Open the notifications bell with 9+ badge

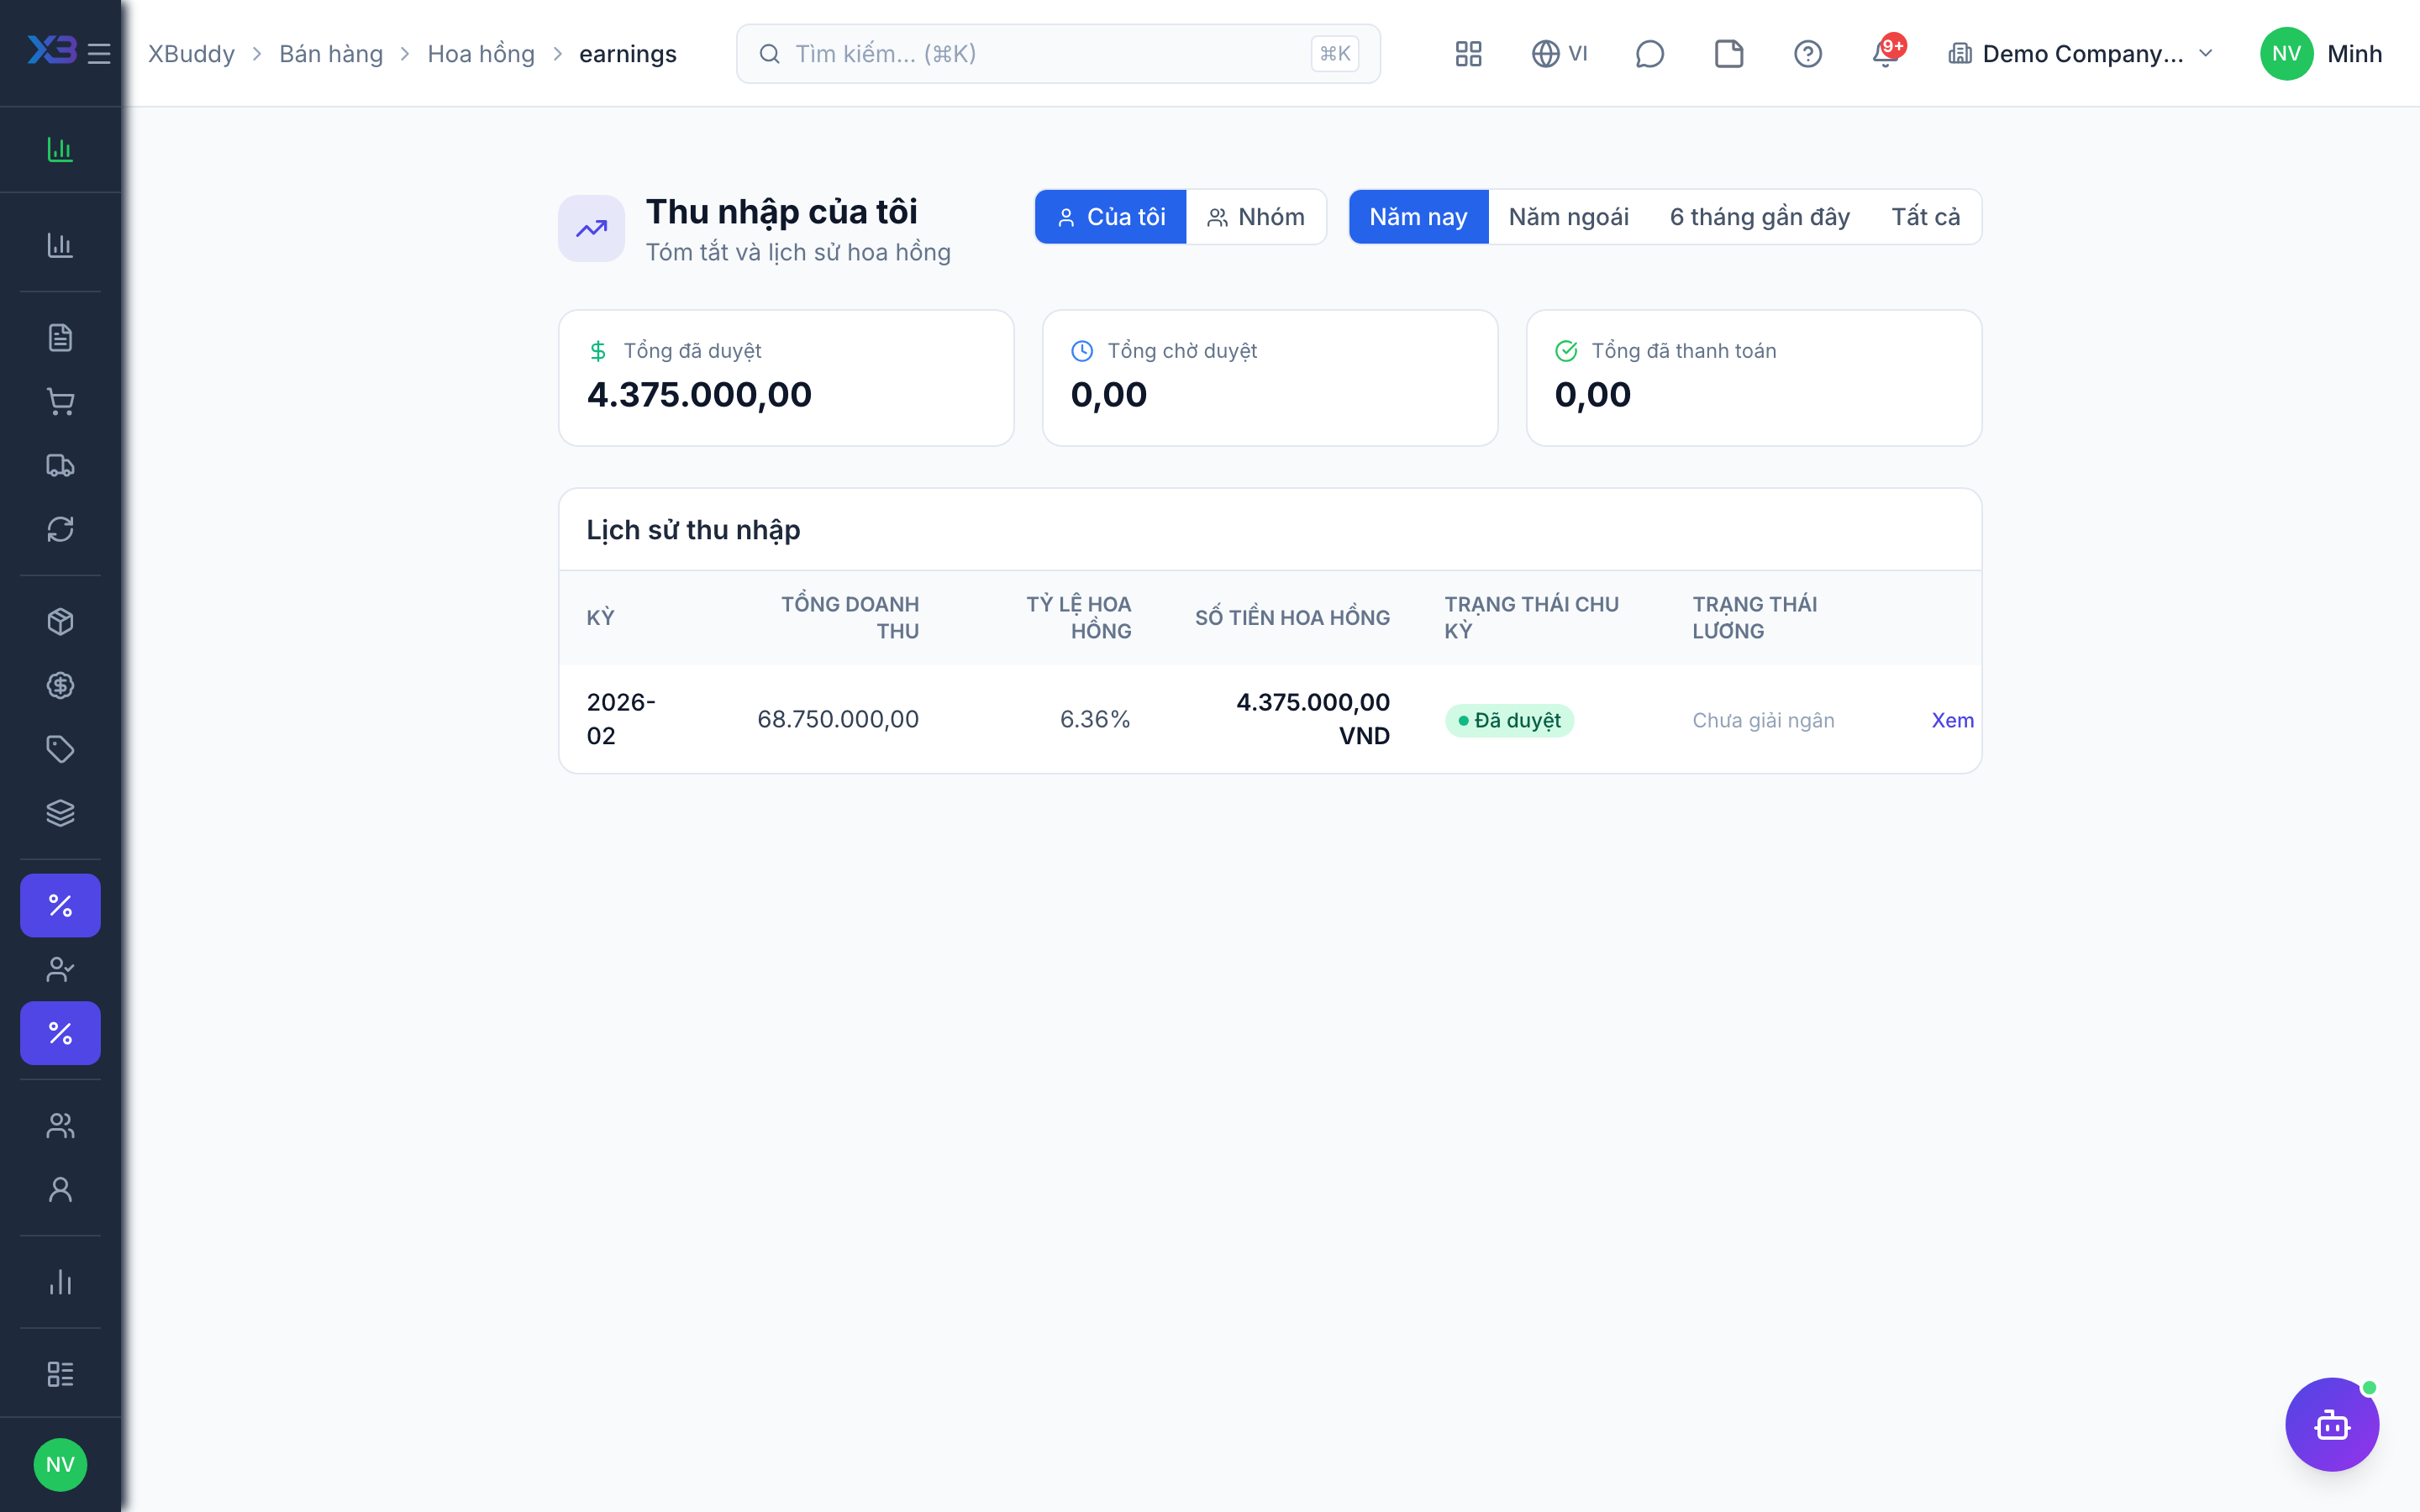1887,54
